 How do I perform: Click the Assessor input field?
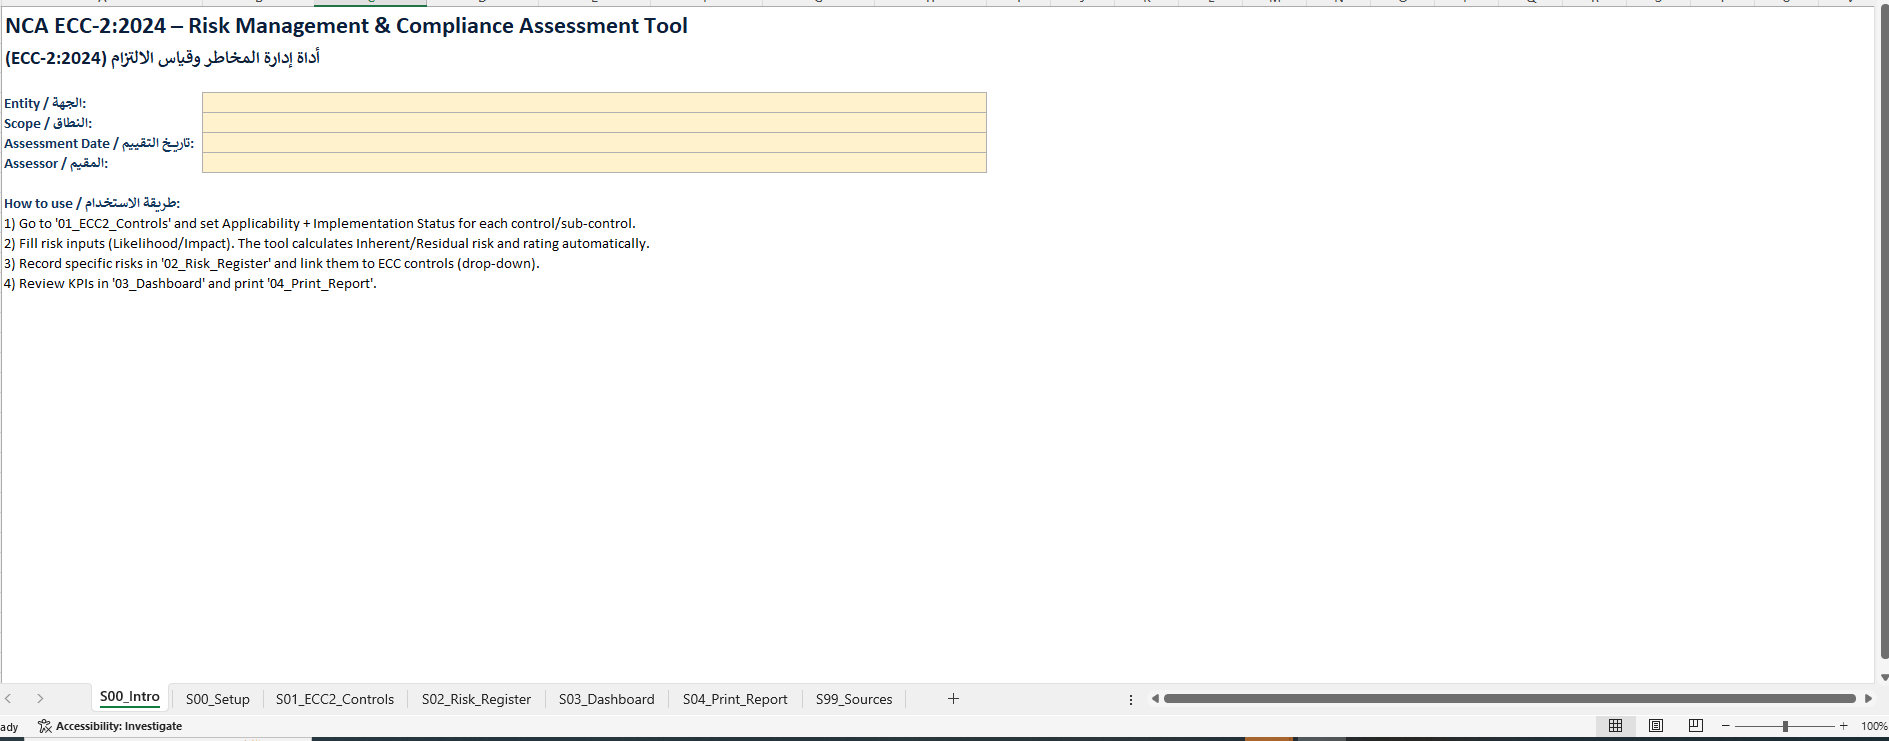(x=594, y=163)
